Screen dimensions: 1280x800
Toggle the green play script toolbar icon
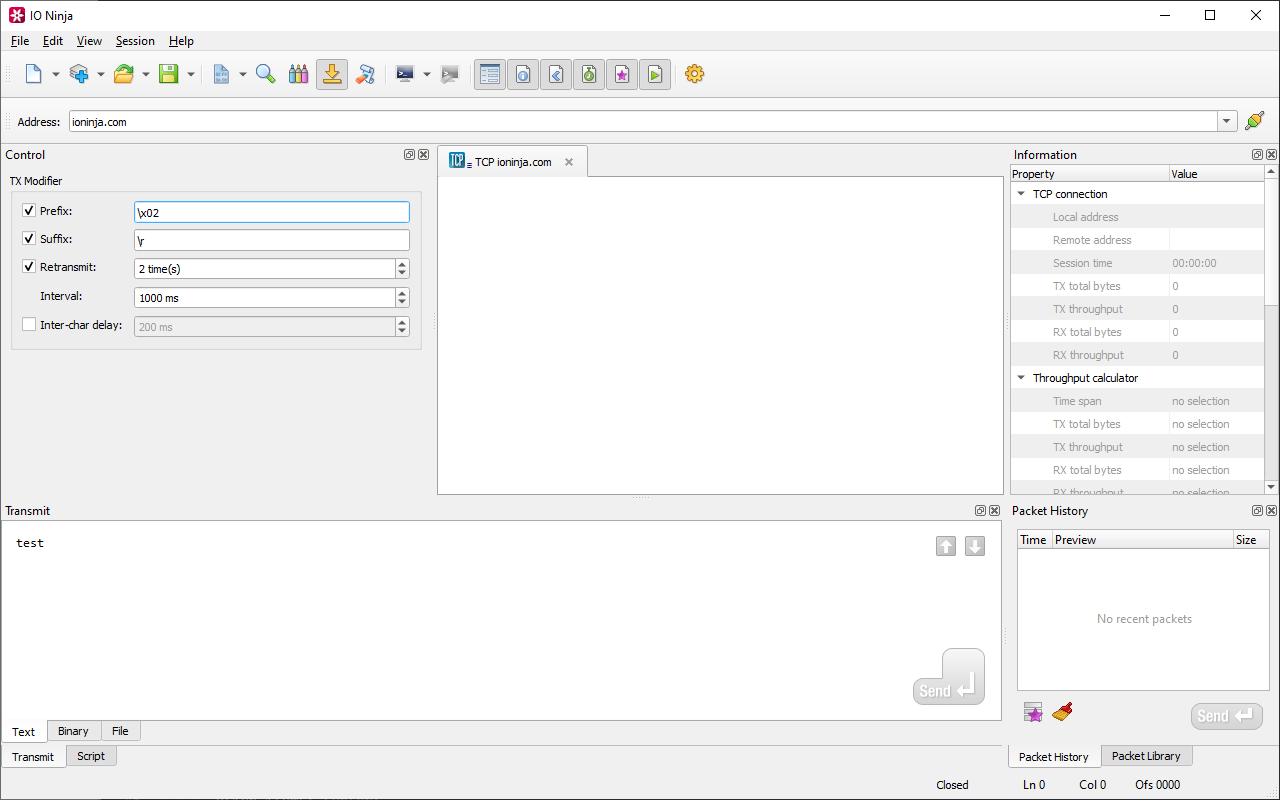655,74
